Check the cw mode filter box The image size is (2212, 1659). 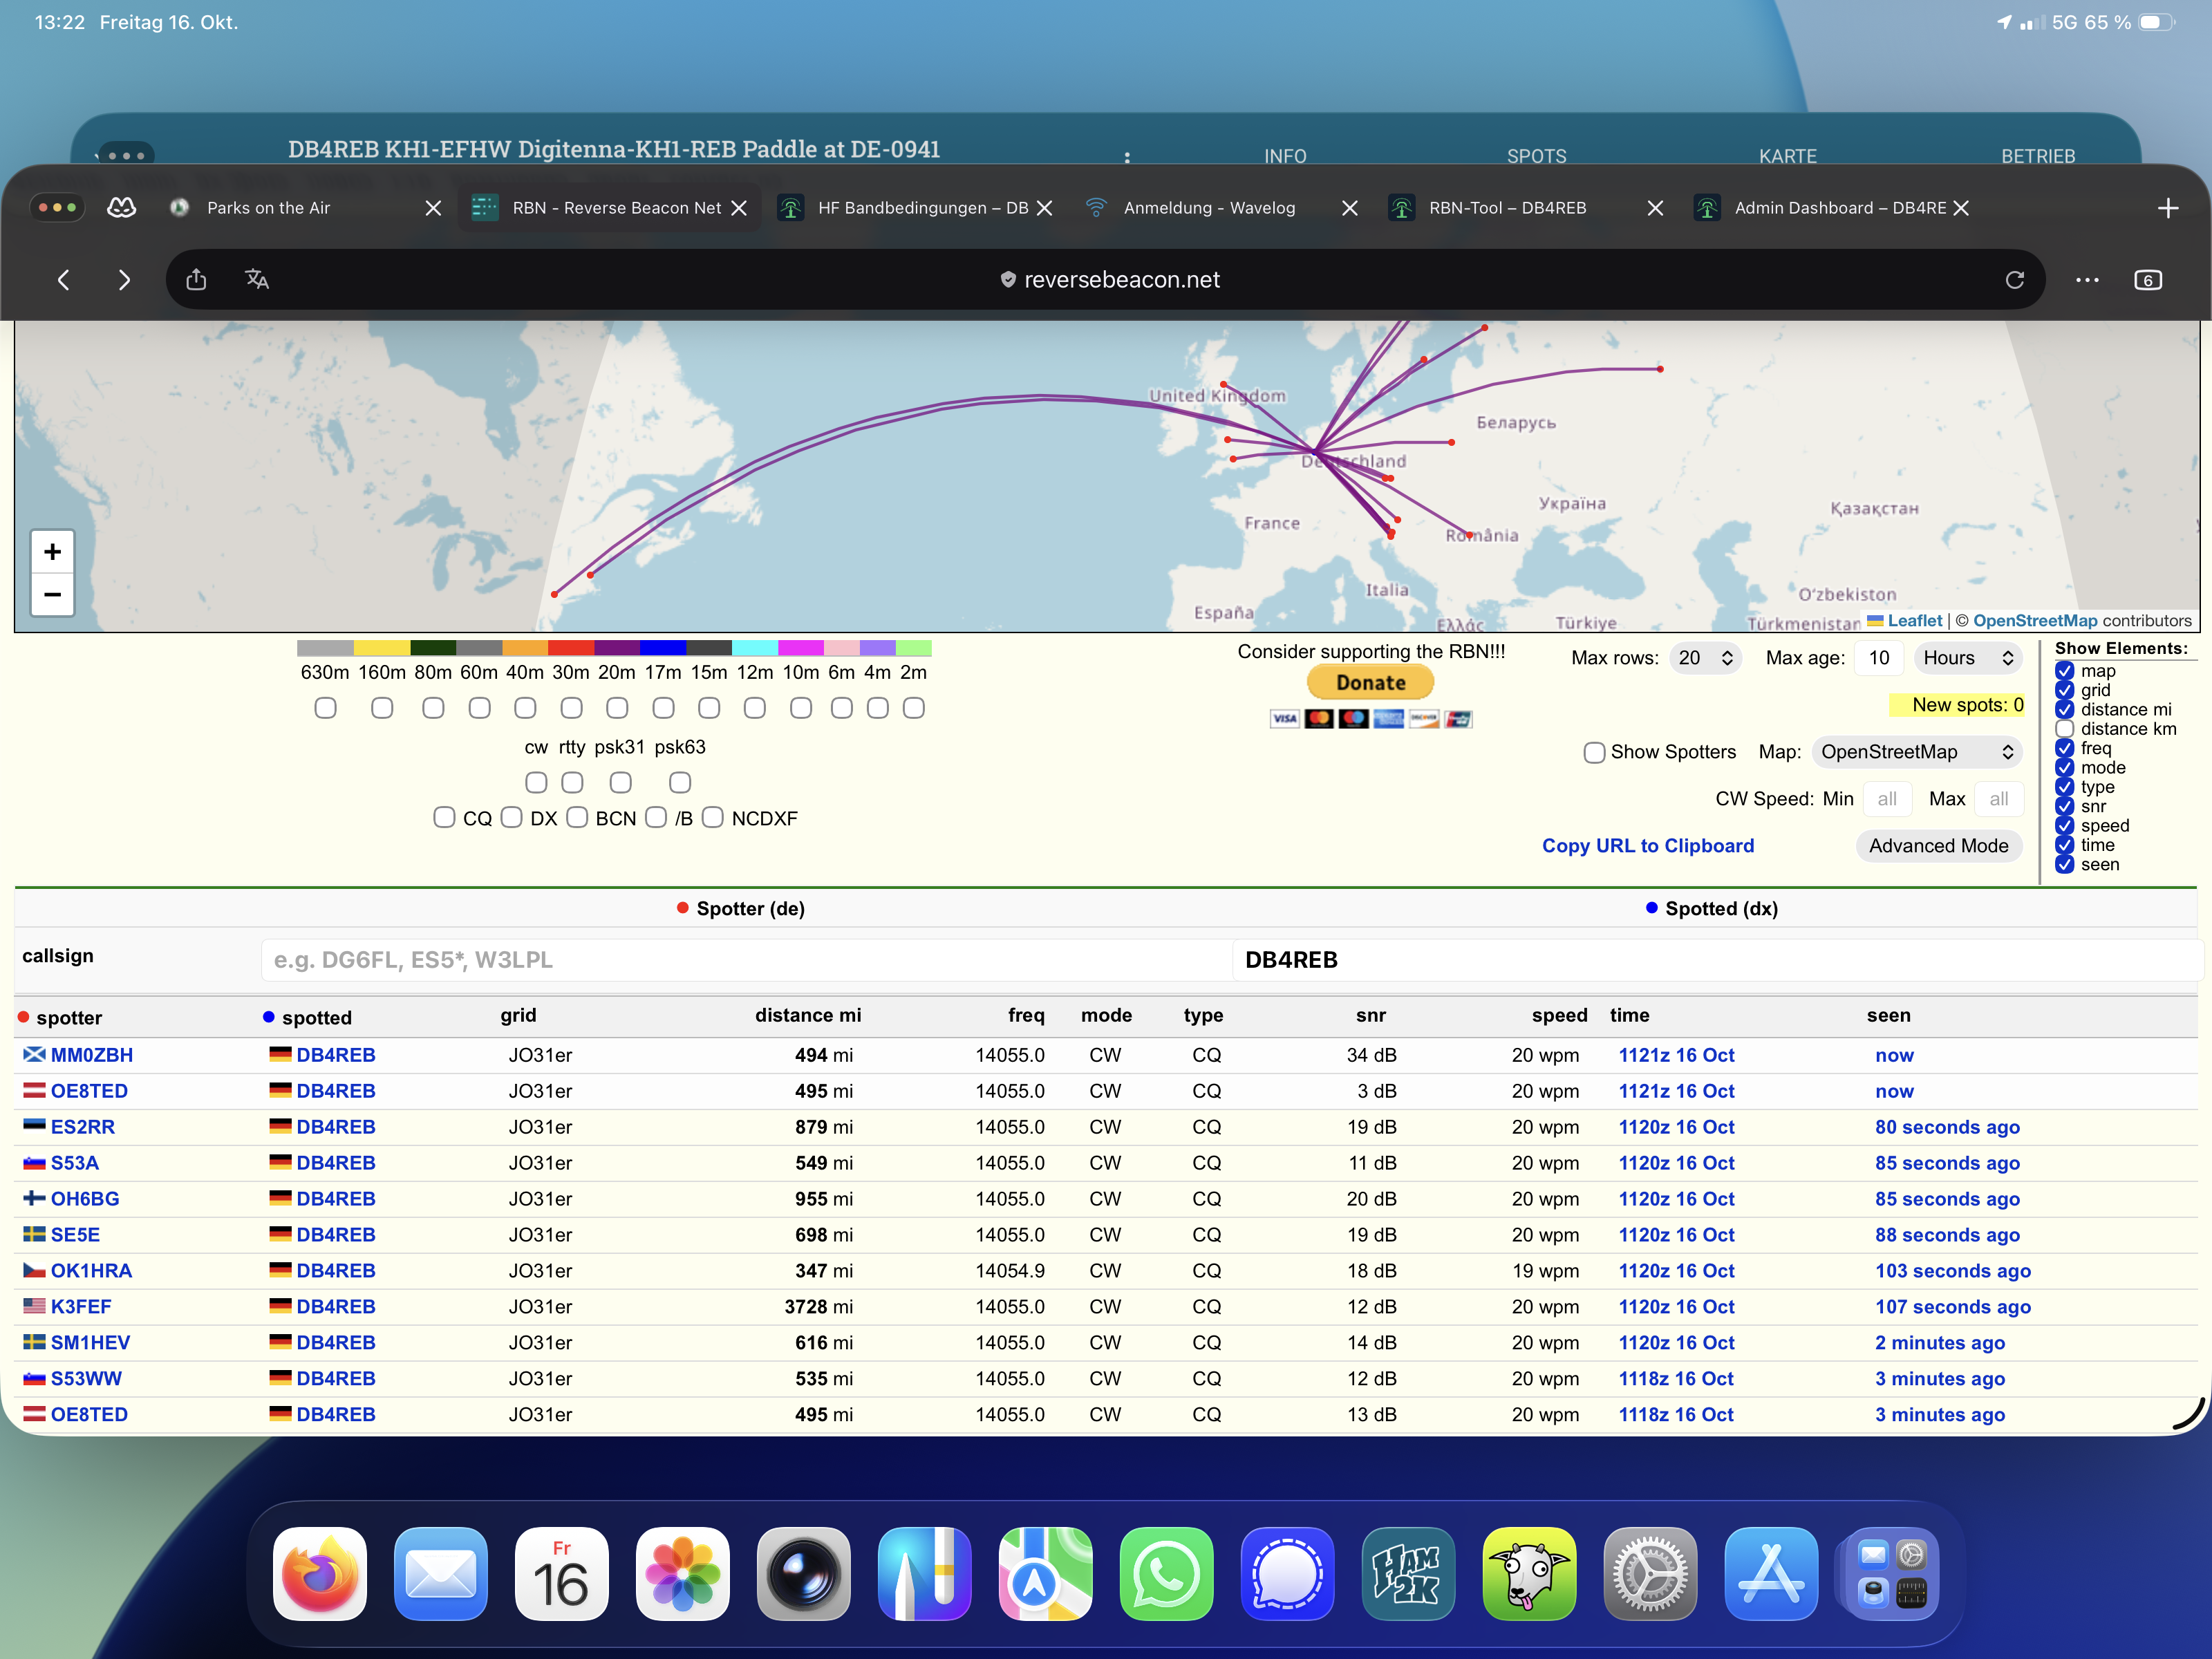point(536,782)
